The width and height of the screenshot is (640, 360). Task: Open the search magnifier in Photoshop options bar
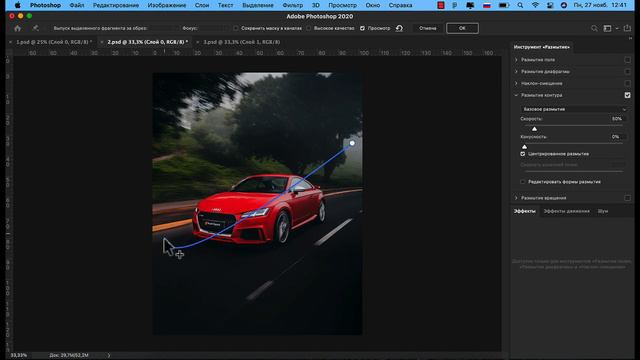pyautogui.click(x=594, y=28)
